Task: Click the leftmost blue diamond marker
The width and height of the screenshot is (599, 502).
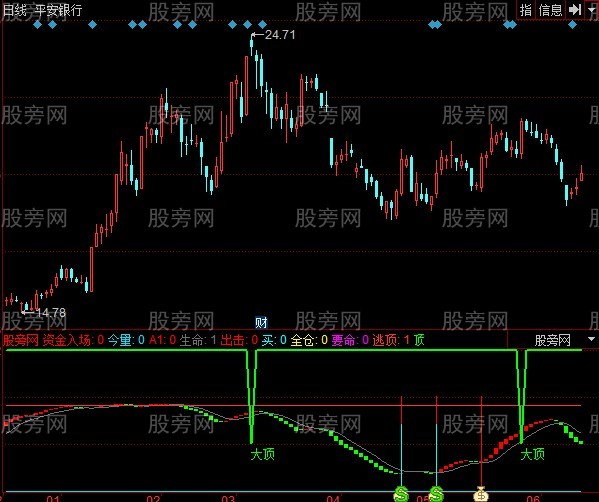Action: (37, 25)
